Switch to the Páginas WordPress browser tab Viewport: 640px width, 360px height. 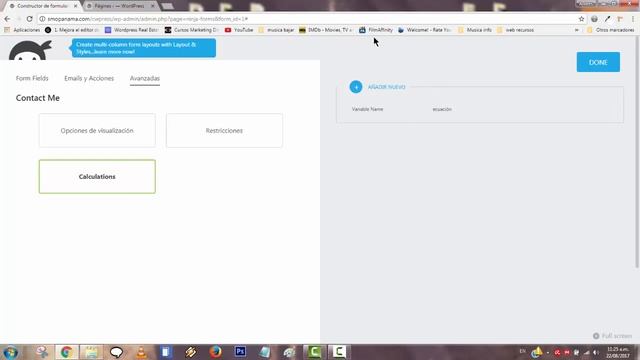pyautogui.click(x=119, y=6)
